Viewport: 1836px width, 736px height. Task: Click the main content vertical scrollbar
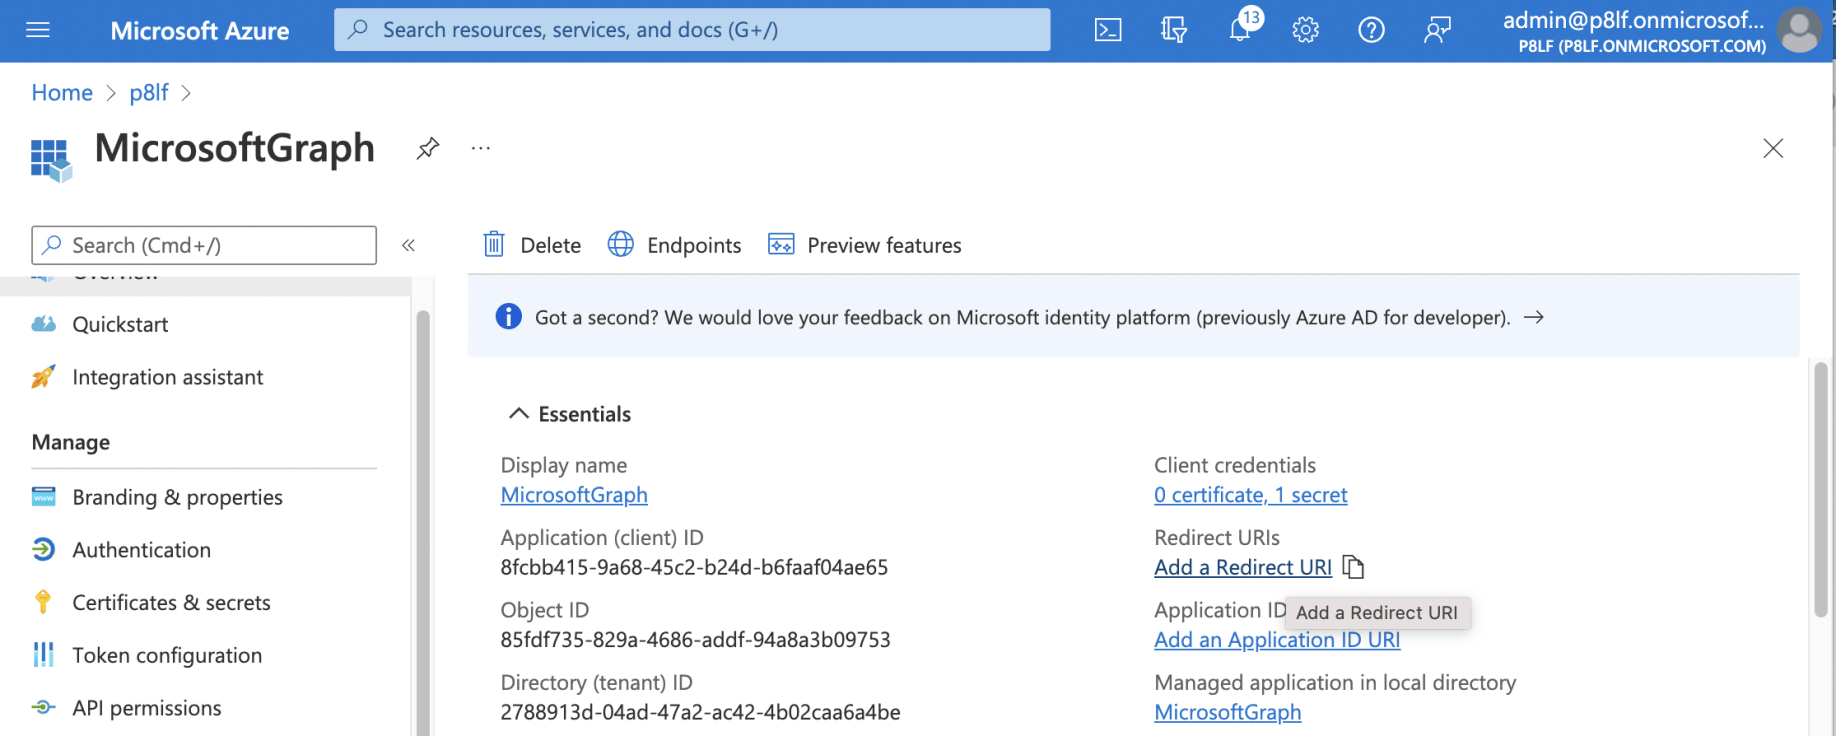tap(1821, 490)
